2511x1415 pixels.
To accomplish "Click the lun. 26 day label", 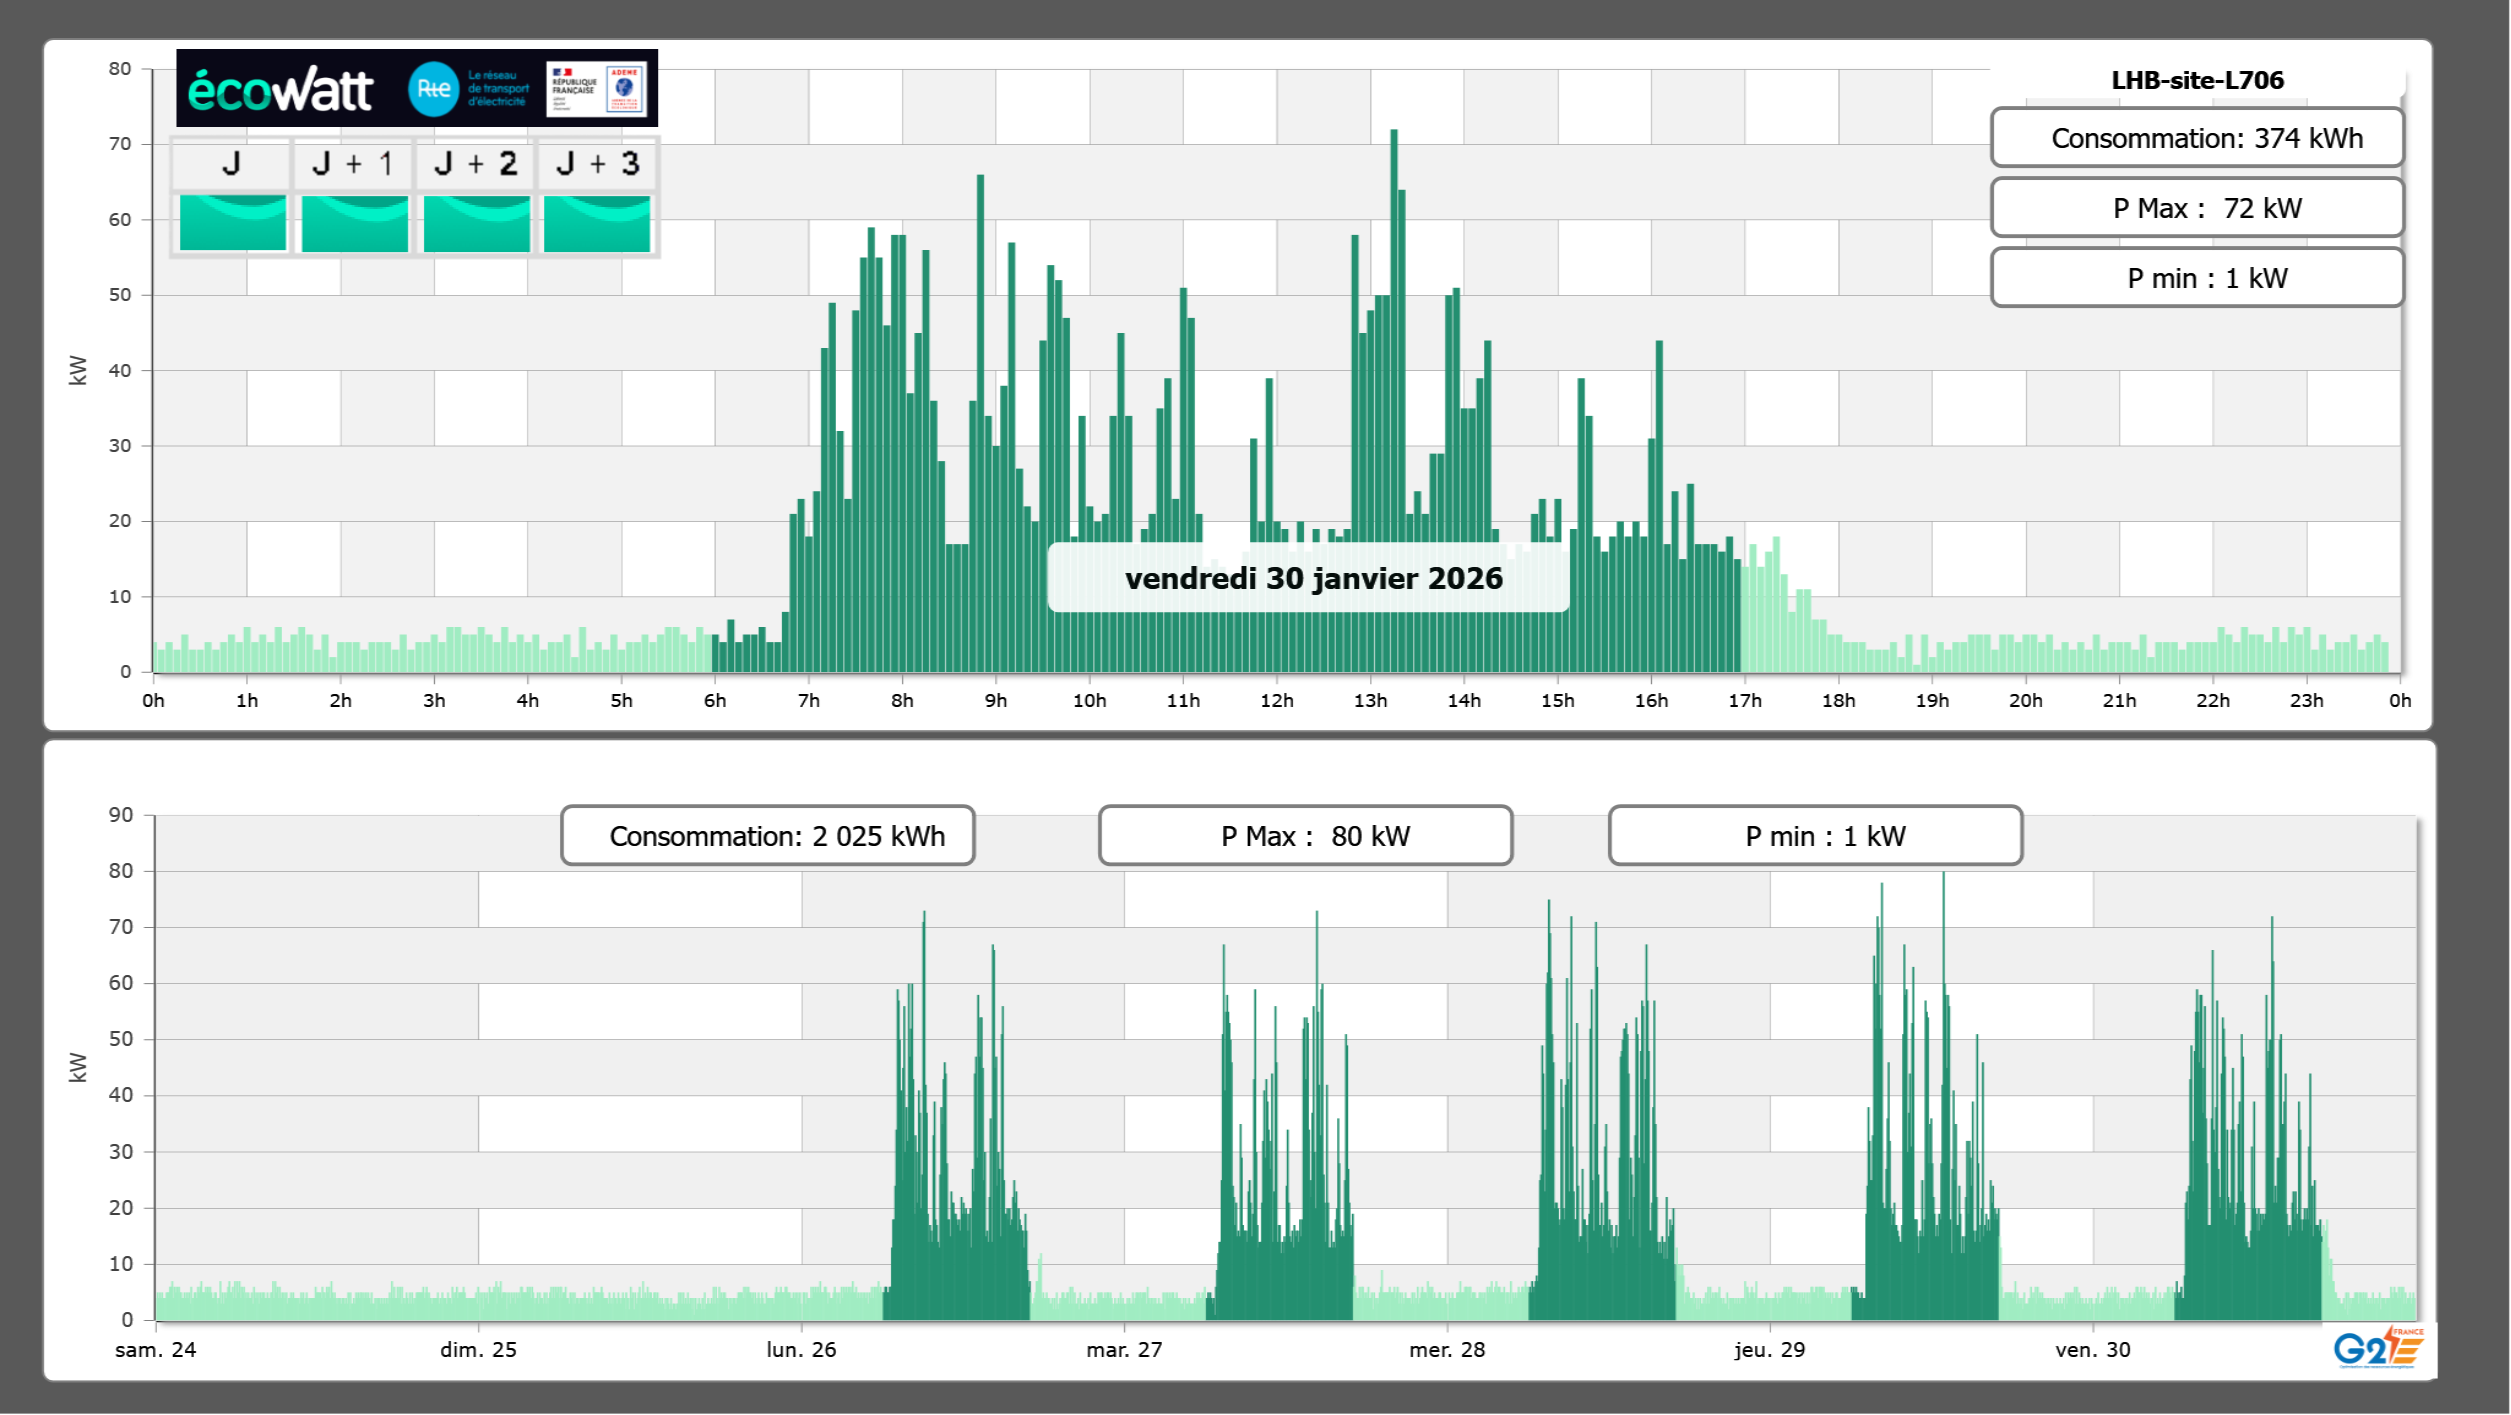I will click(801, 1350).
